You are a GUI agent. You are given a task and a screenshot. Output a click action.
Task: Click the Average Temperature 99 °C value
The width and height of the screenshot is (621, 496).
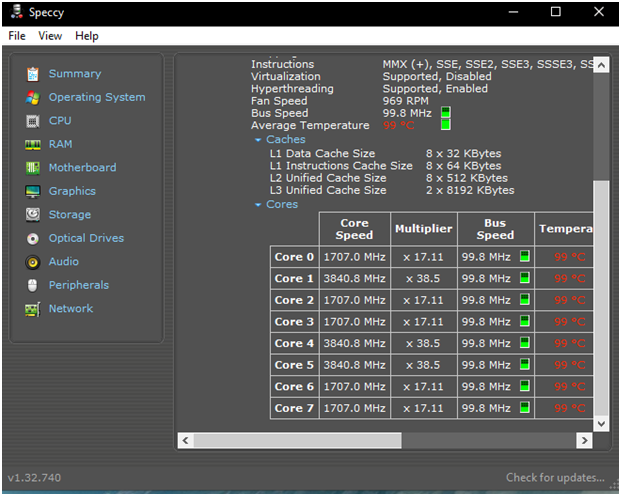click(x=398, y=125)
